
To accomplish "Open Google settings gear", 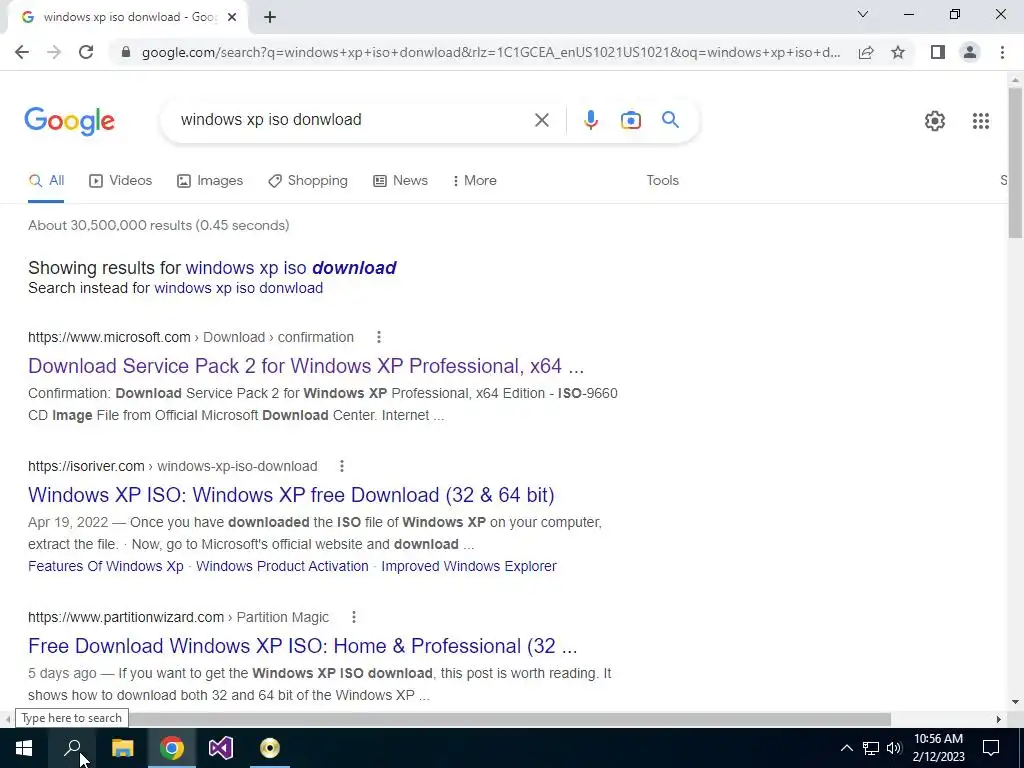I will point(935,121).
